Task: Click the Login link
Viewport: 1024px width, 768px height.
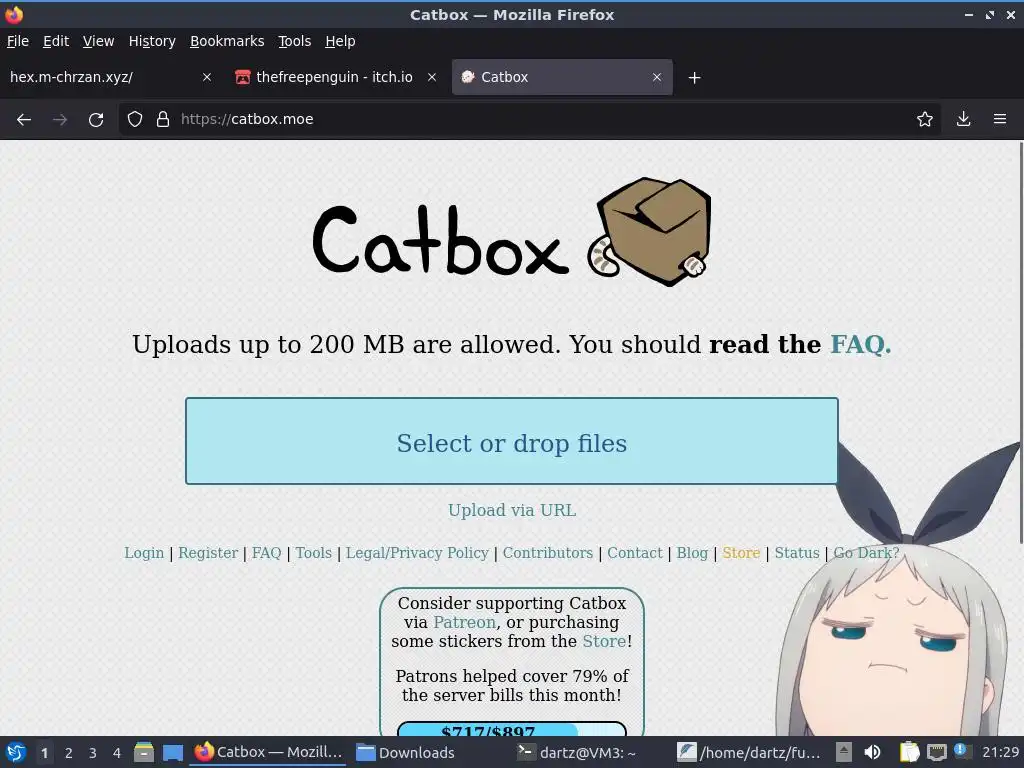Action: tap(144, 553)
